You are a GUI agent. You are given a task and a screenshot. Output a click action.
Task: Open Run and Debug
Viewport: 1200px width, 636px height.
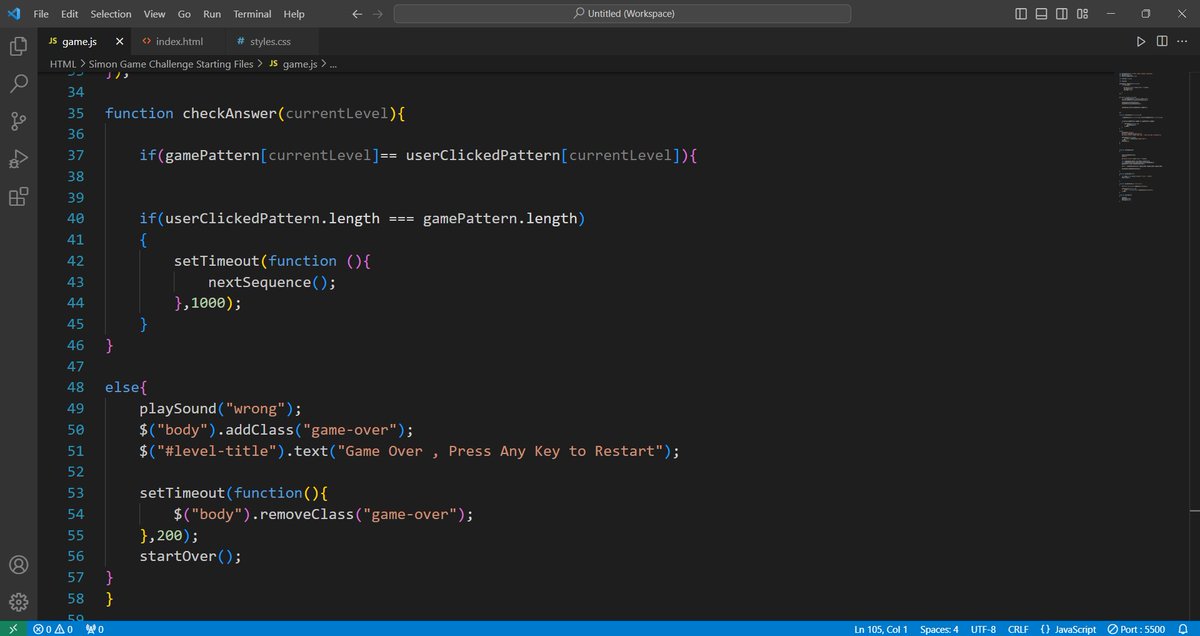[x=18, y=159]
